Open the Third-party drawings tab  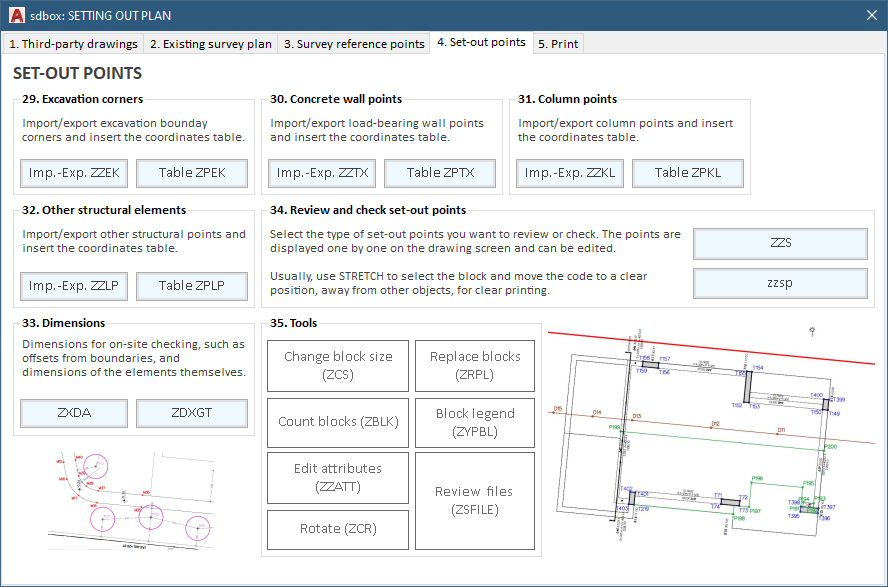(x=73, y=44)
